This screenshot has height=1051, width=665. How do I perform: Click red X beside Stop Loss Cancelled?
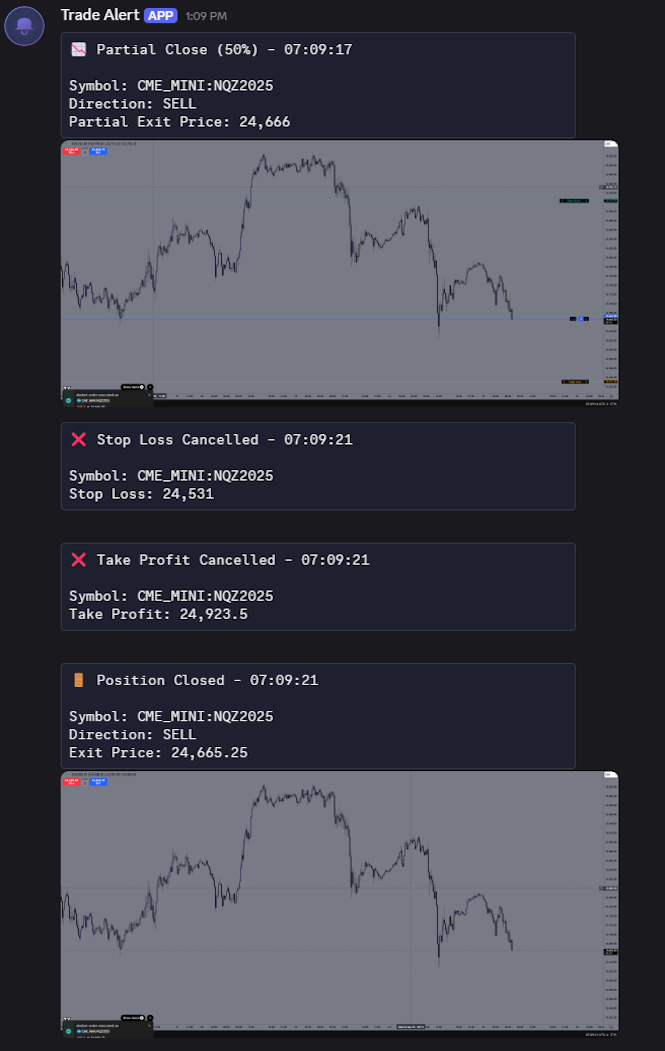(78, 439)
